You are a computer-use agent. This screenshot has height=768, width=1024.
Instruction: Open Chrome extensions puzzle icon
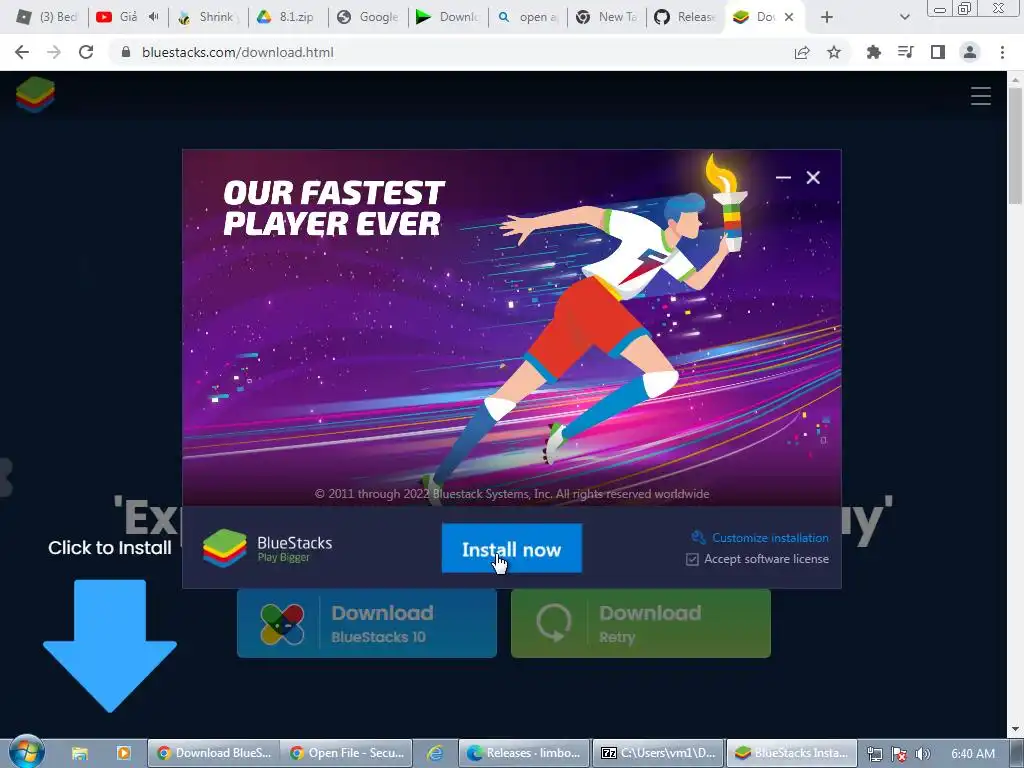point(873,52)
